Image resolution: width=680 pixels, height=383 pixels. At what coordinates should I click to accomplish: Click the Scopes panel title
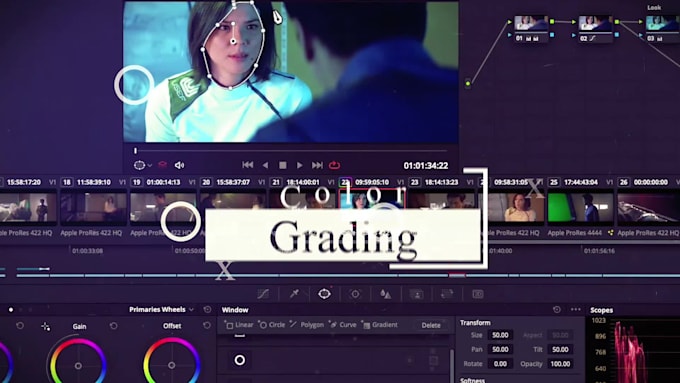(602, 310)
